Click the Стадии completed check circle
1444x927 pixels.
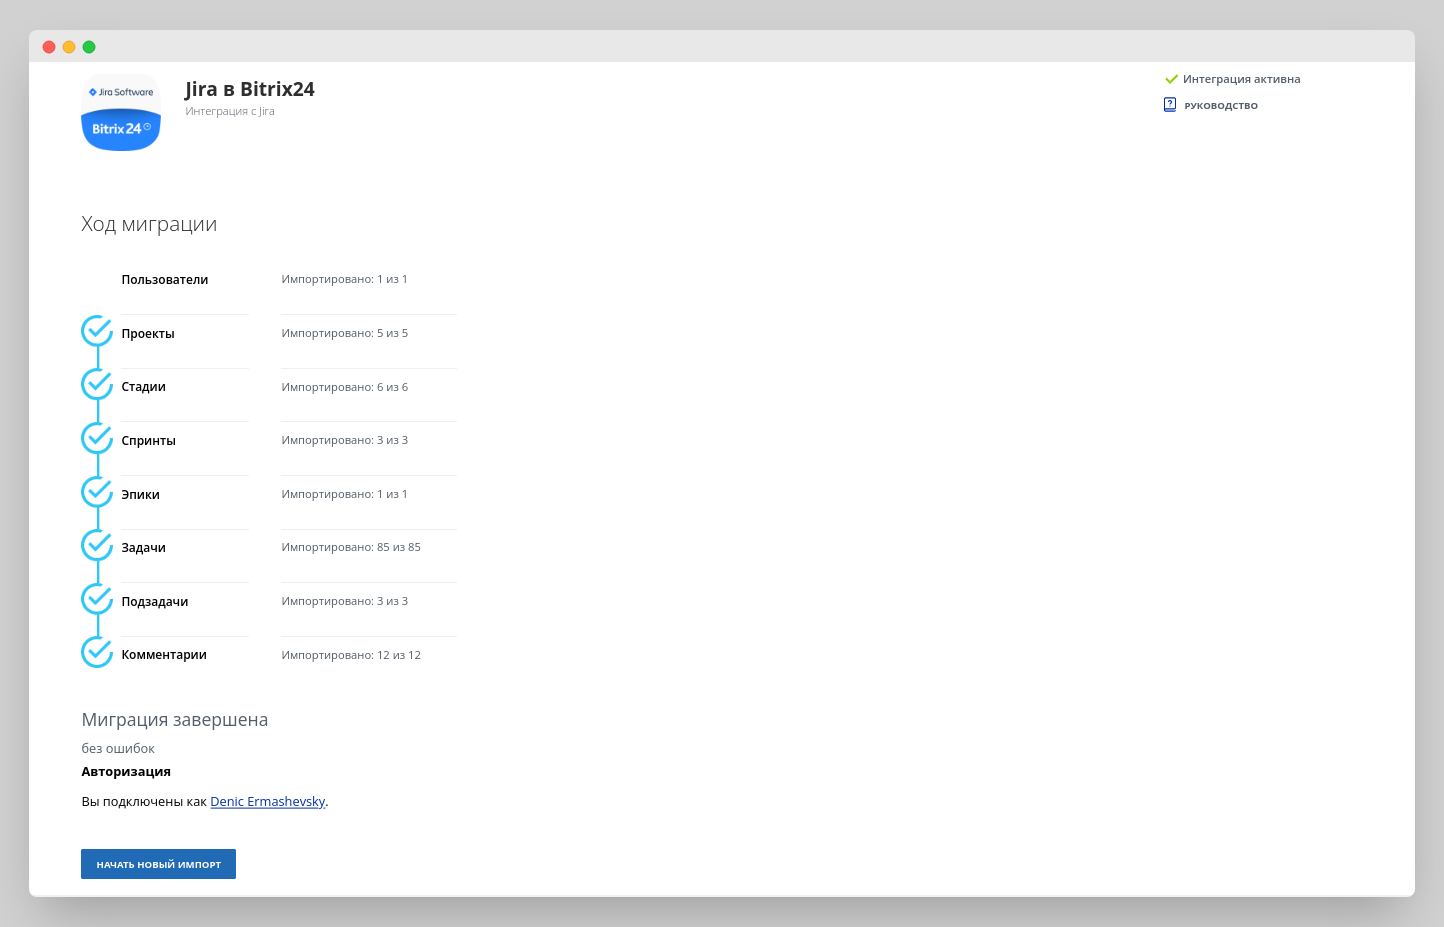coord(97,385)
